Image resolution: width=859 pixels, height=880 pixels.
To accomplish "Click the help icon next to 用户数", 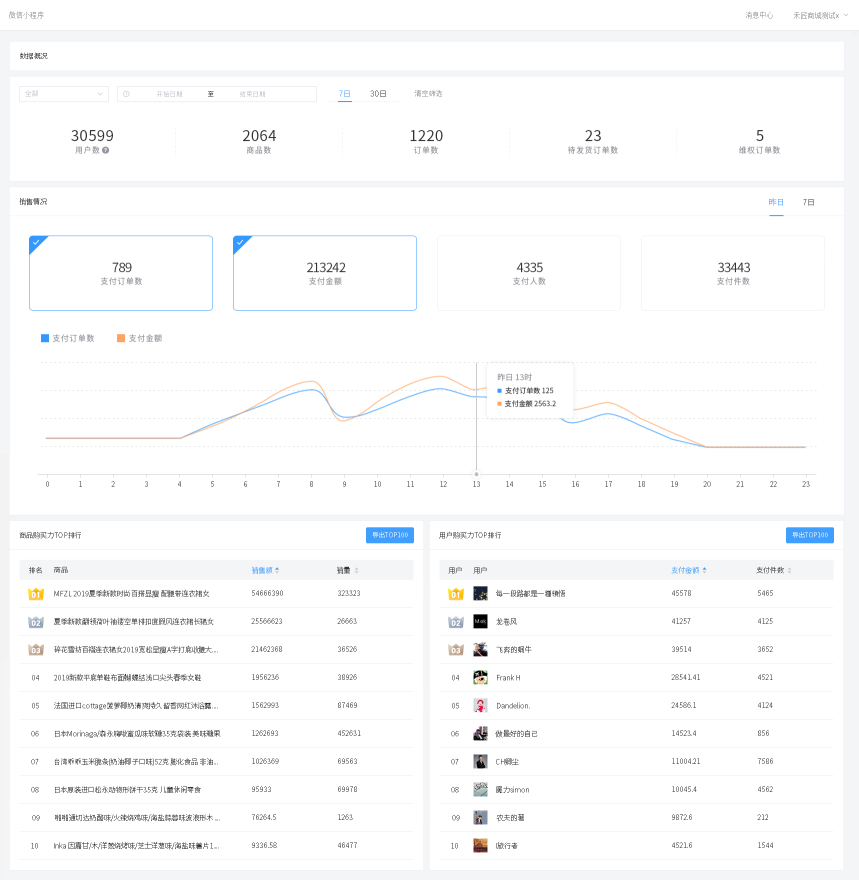I will click(105, 150).
